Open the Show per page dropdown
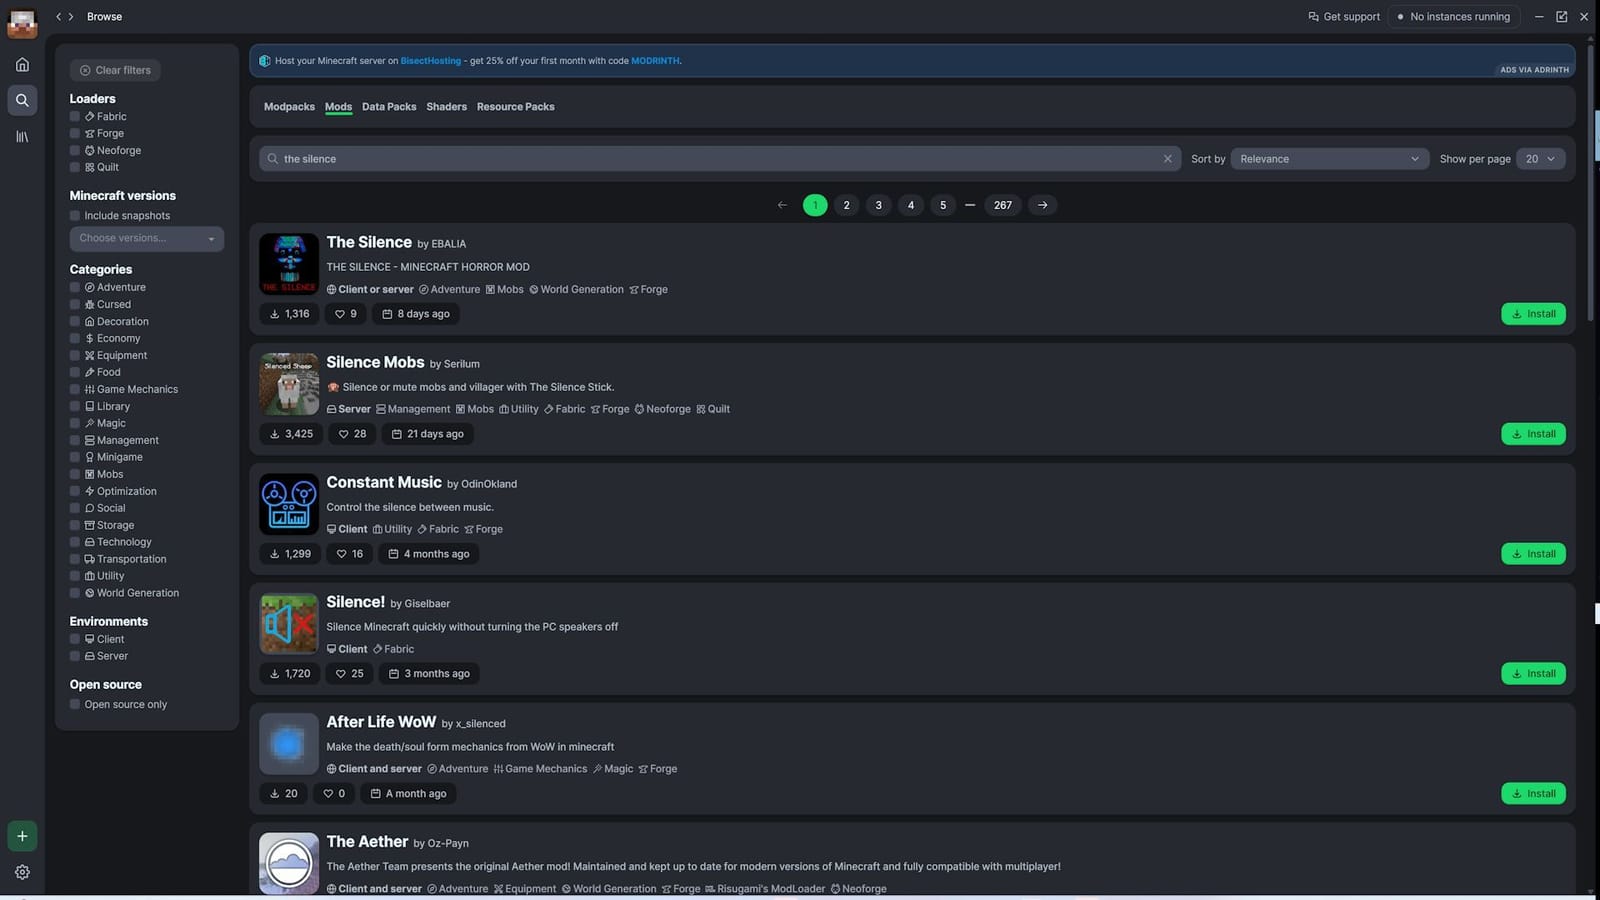1600x900 pixels. 1540,159
